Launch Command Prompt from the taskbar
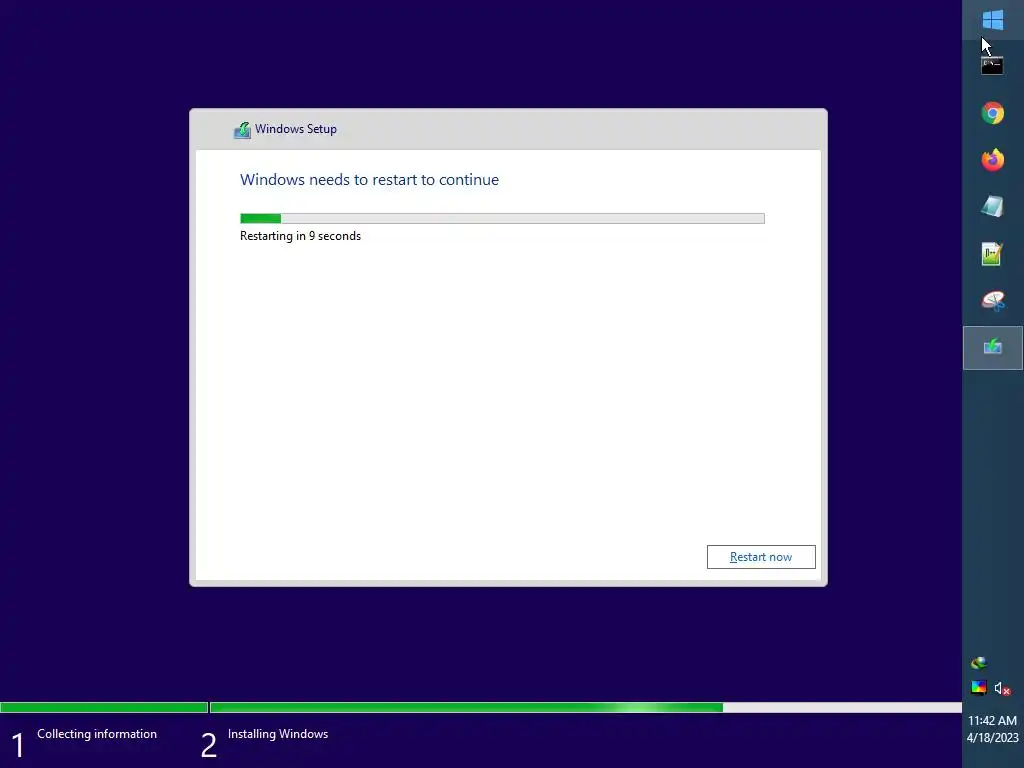 (x=992, y=66)
